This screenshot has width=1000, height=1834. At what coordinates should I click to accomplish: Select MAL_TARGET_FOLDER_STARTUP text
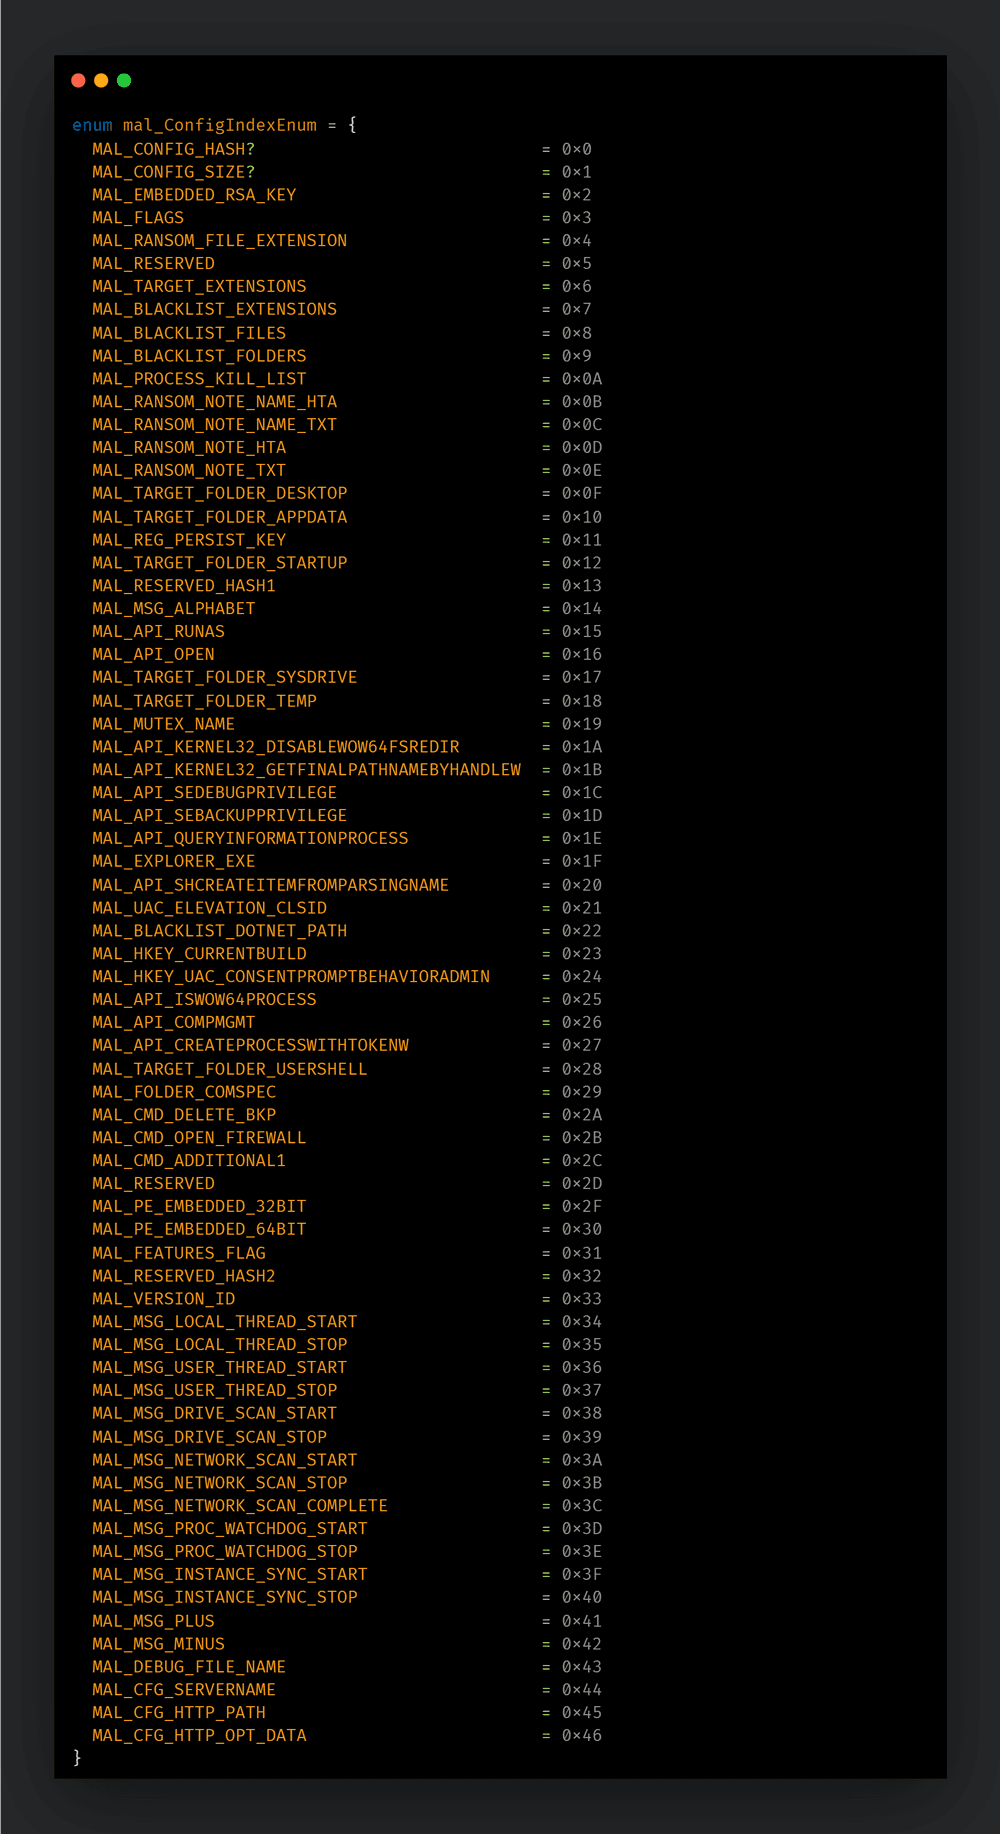click(220, 563)
